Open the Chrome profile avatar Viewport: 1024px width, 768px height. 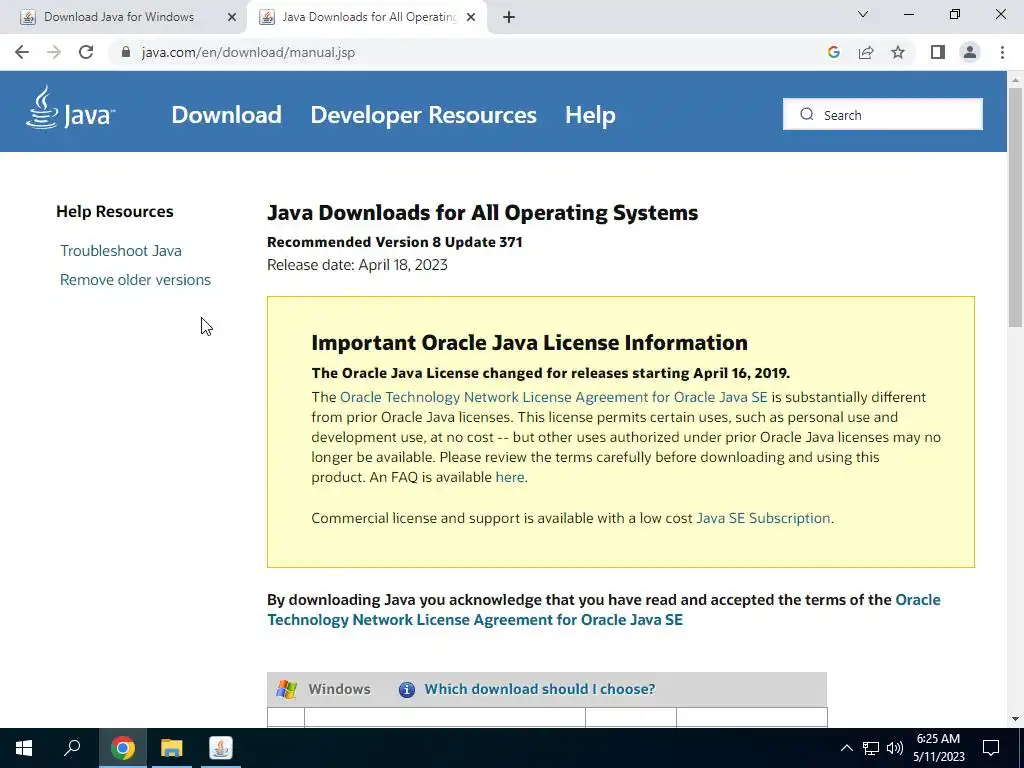970,52
